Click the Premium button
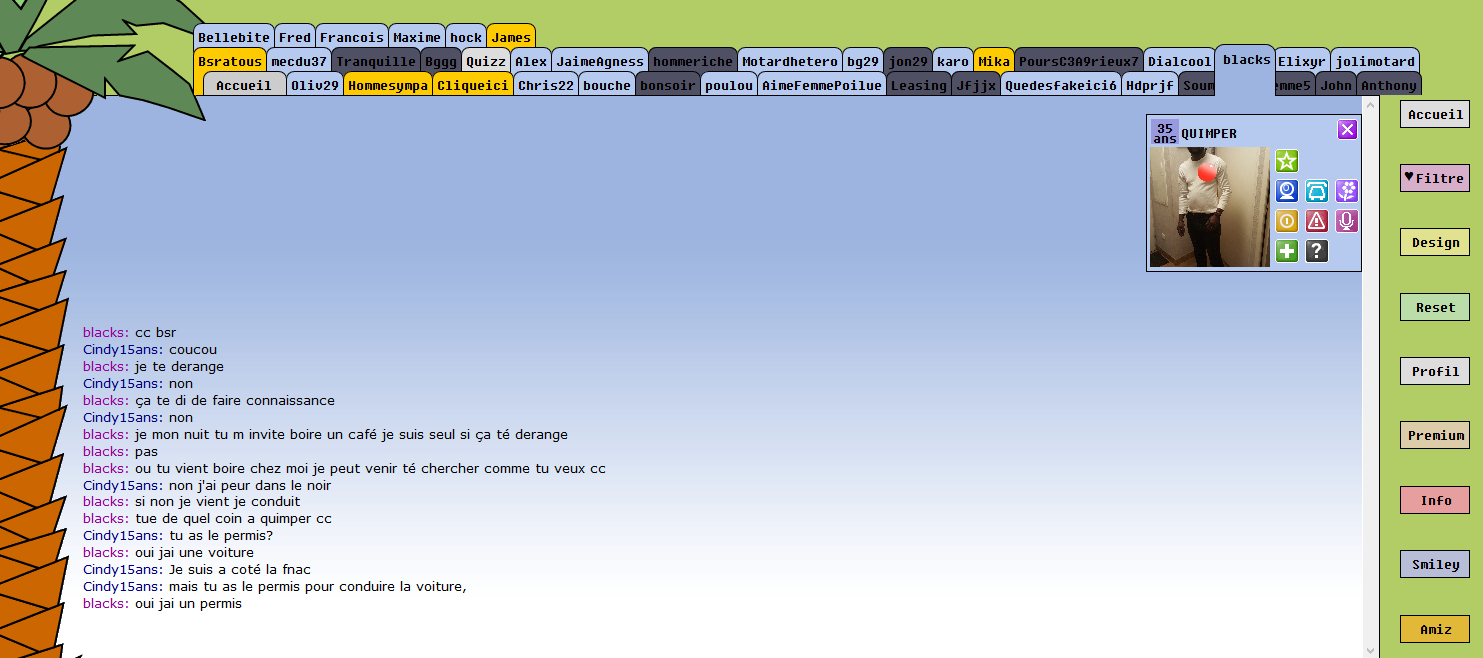1483x658 pixels. 1435,435
